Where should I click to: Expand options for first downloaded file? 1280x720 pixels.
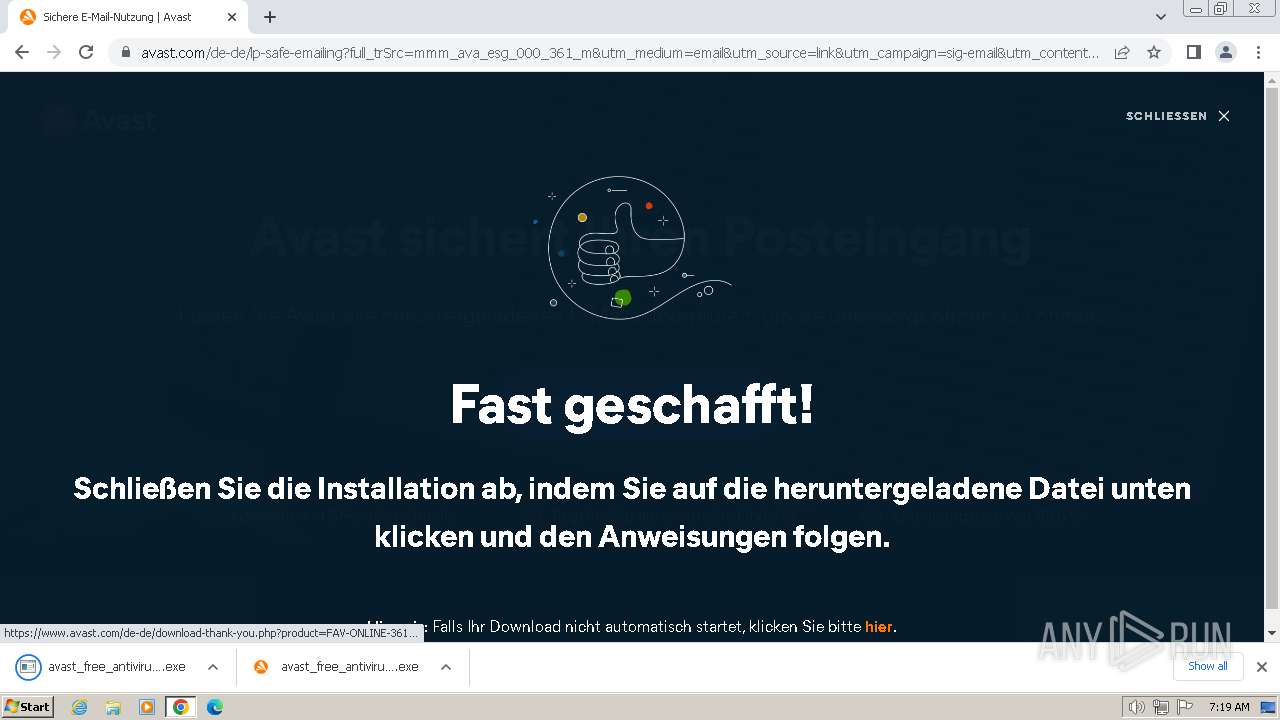[213, 667]
